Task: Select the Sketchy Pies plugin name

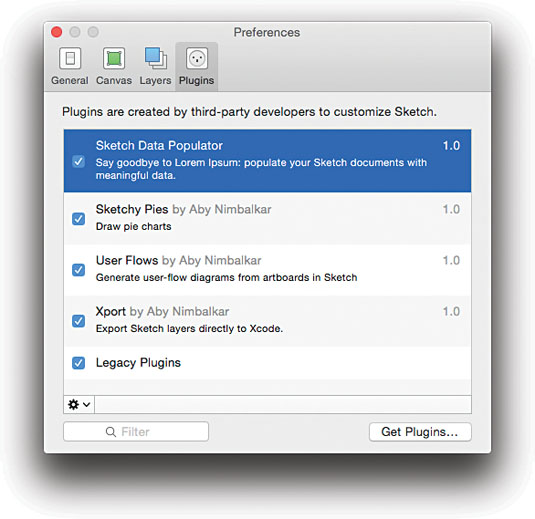Action: 132,210
